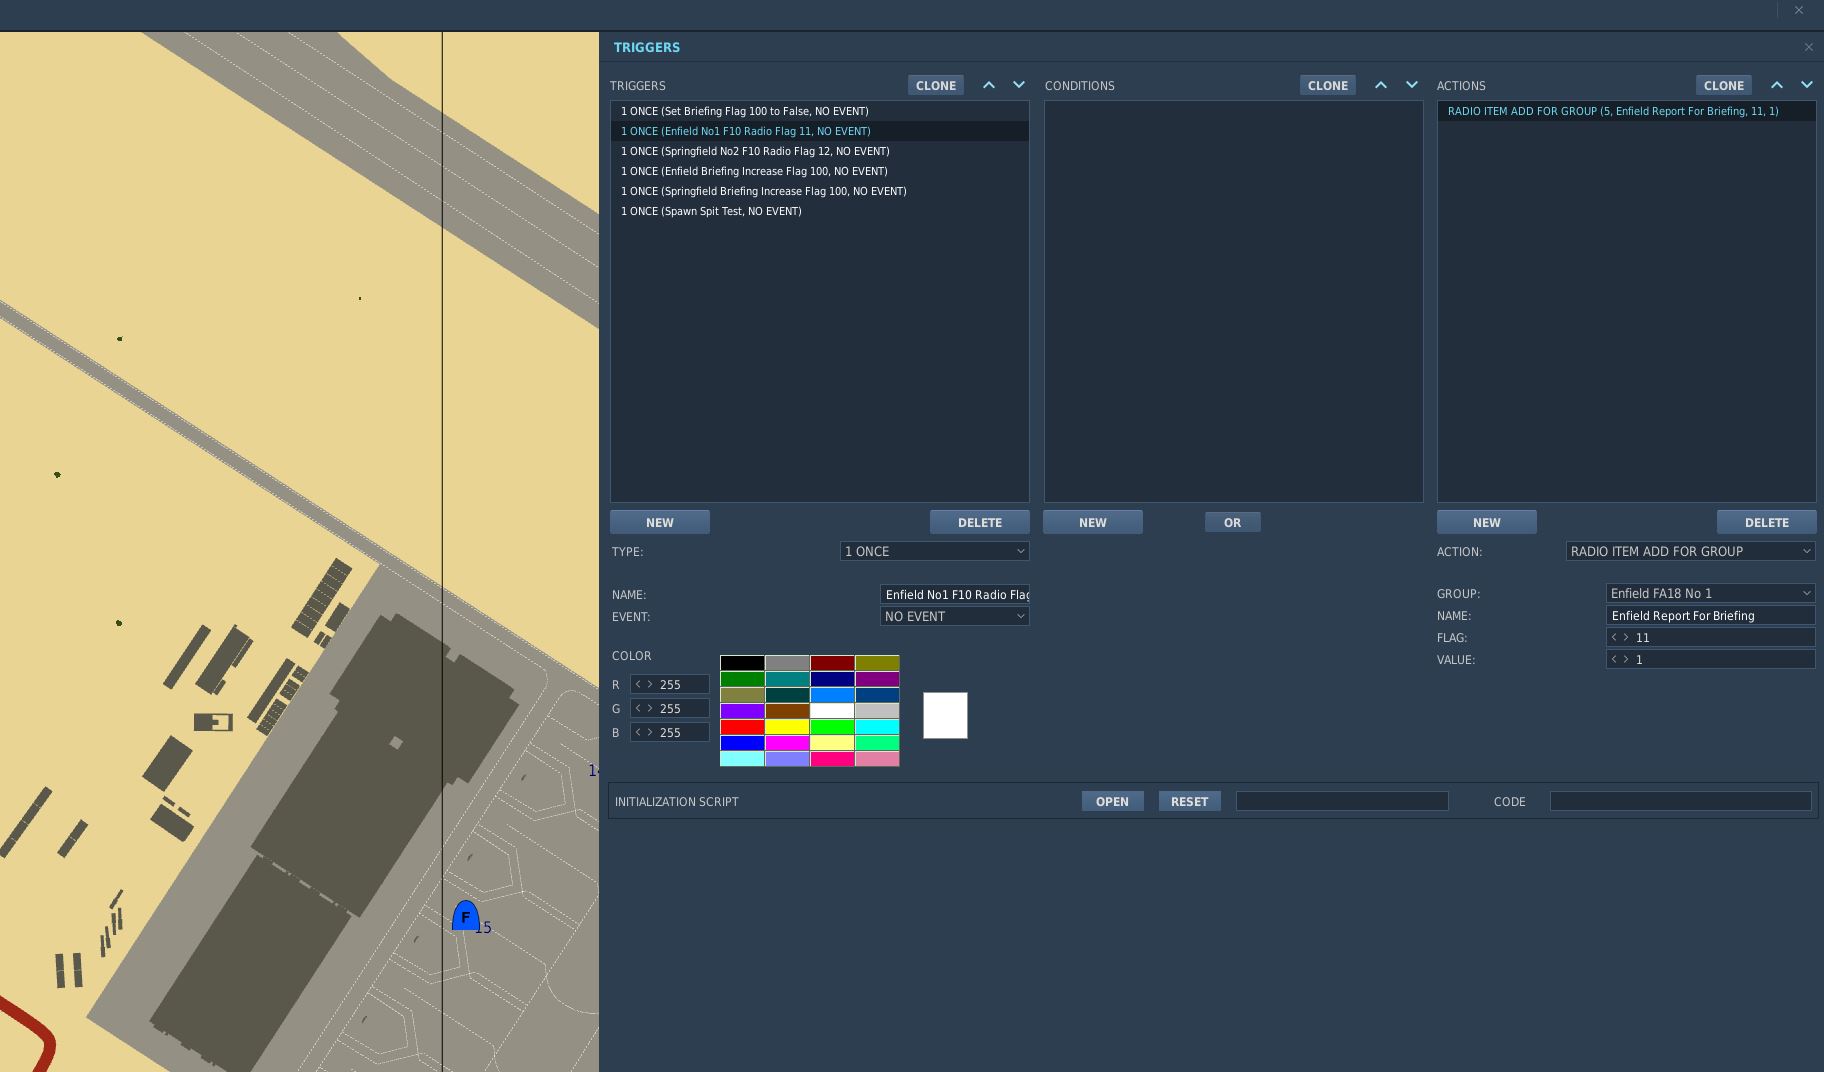The width and height of the screenshot is (1824, 1072).
Task: Click OPEN for initialization script
Action: 1112,801
